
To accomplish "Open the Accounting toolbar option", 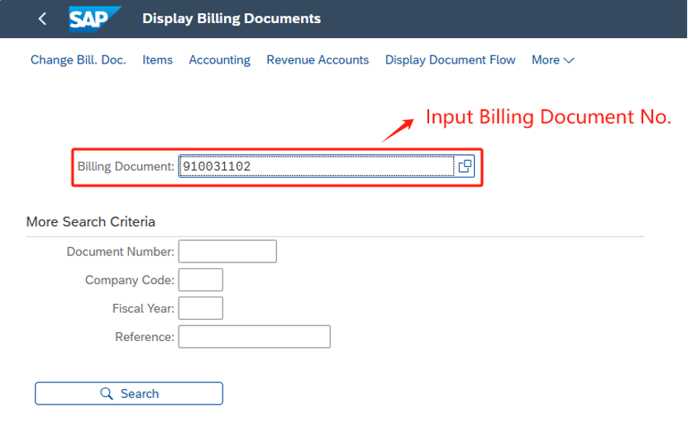I will 219,60.
